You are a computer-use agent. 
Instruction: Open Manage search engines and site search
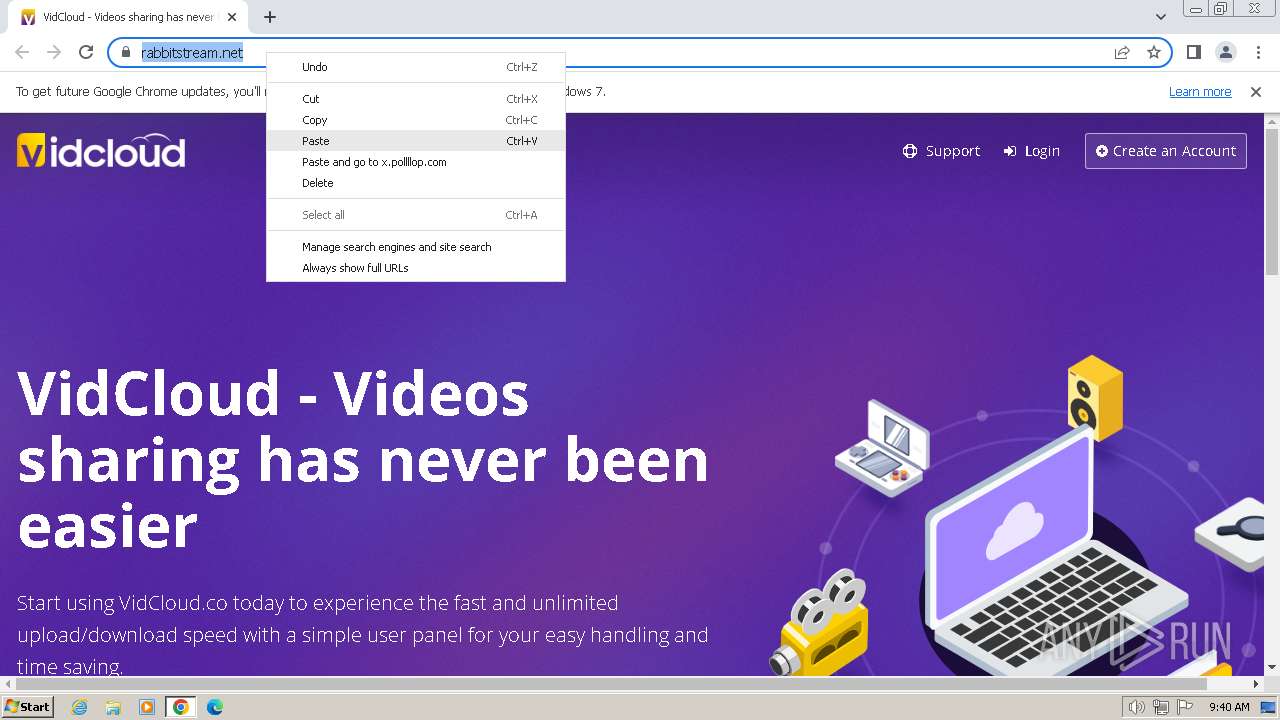point(416,247)
